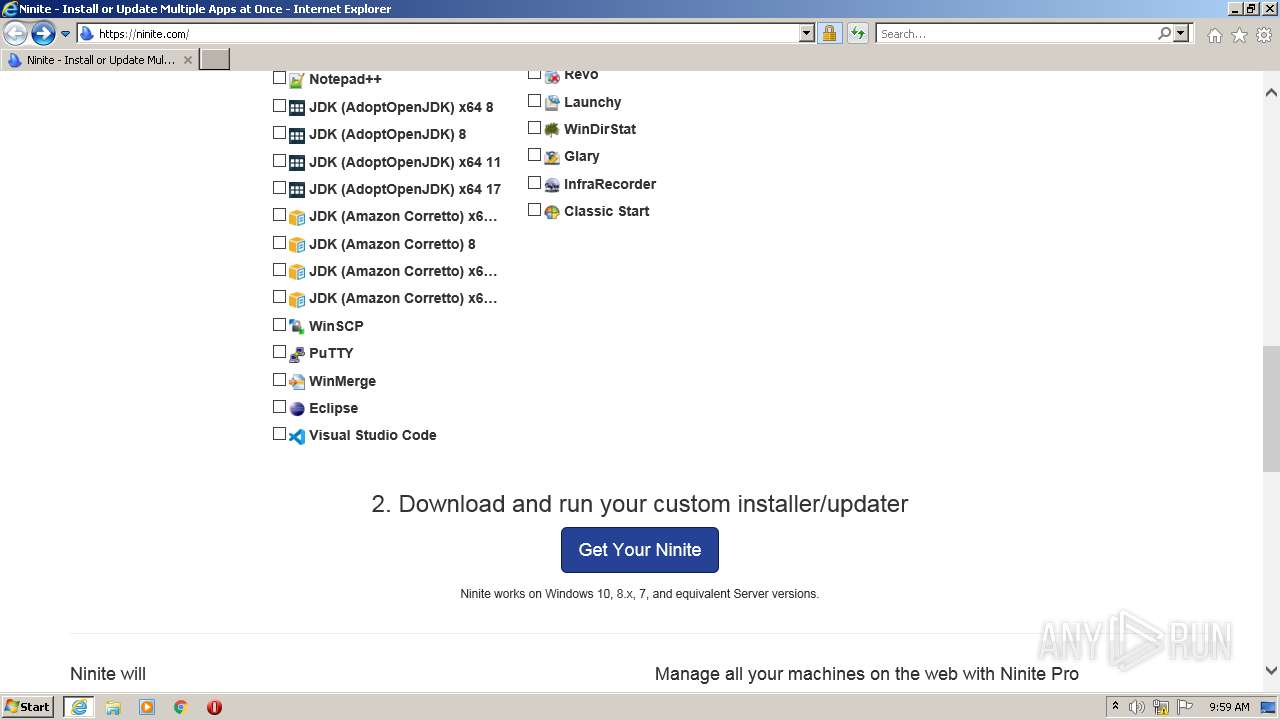The image size is (1280, 720).
Task: Open Favorites with the star icon
Action: tap(1239, 35)
